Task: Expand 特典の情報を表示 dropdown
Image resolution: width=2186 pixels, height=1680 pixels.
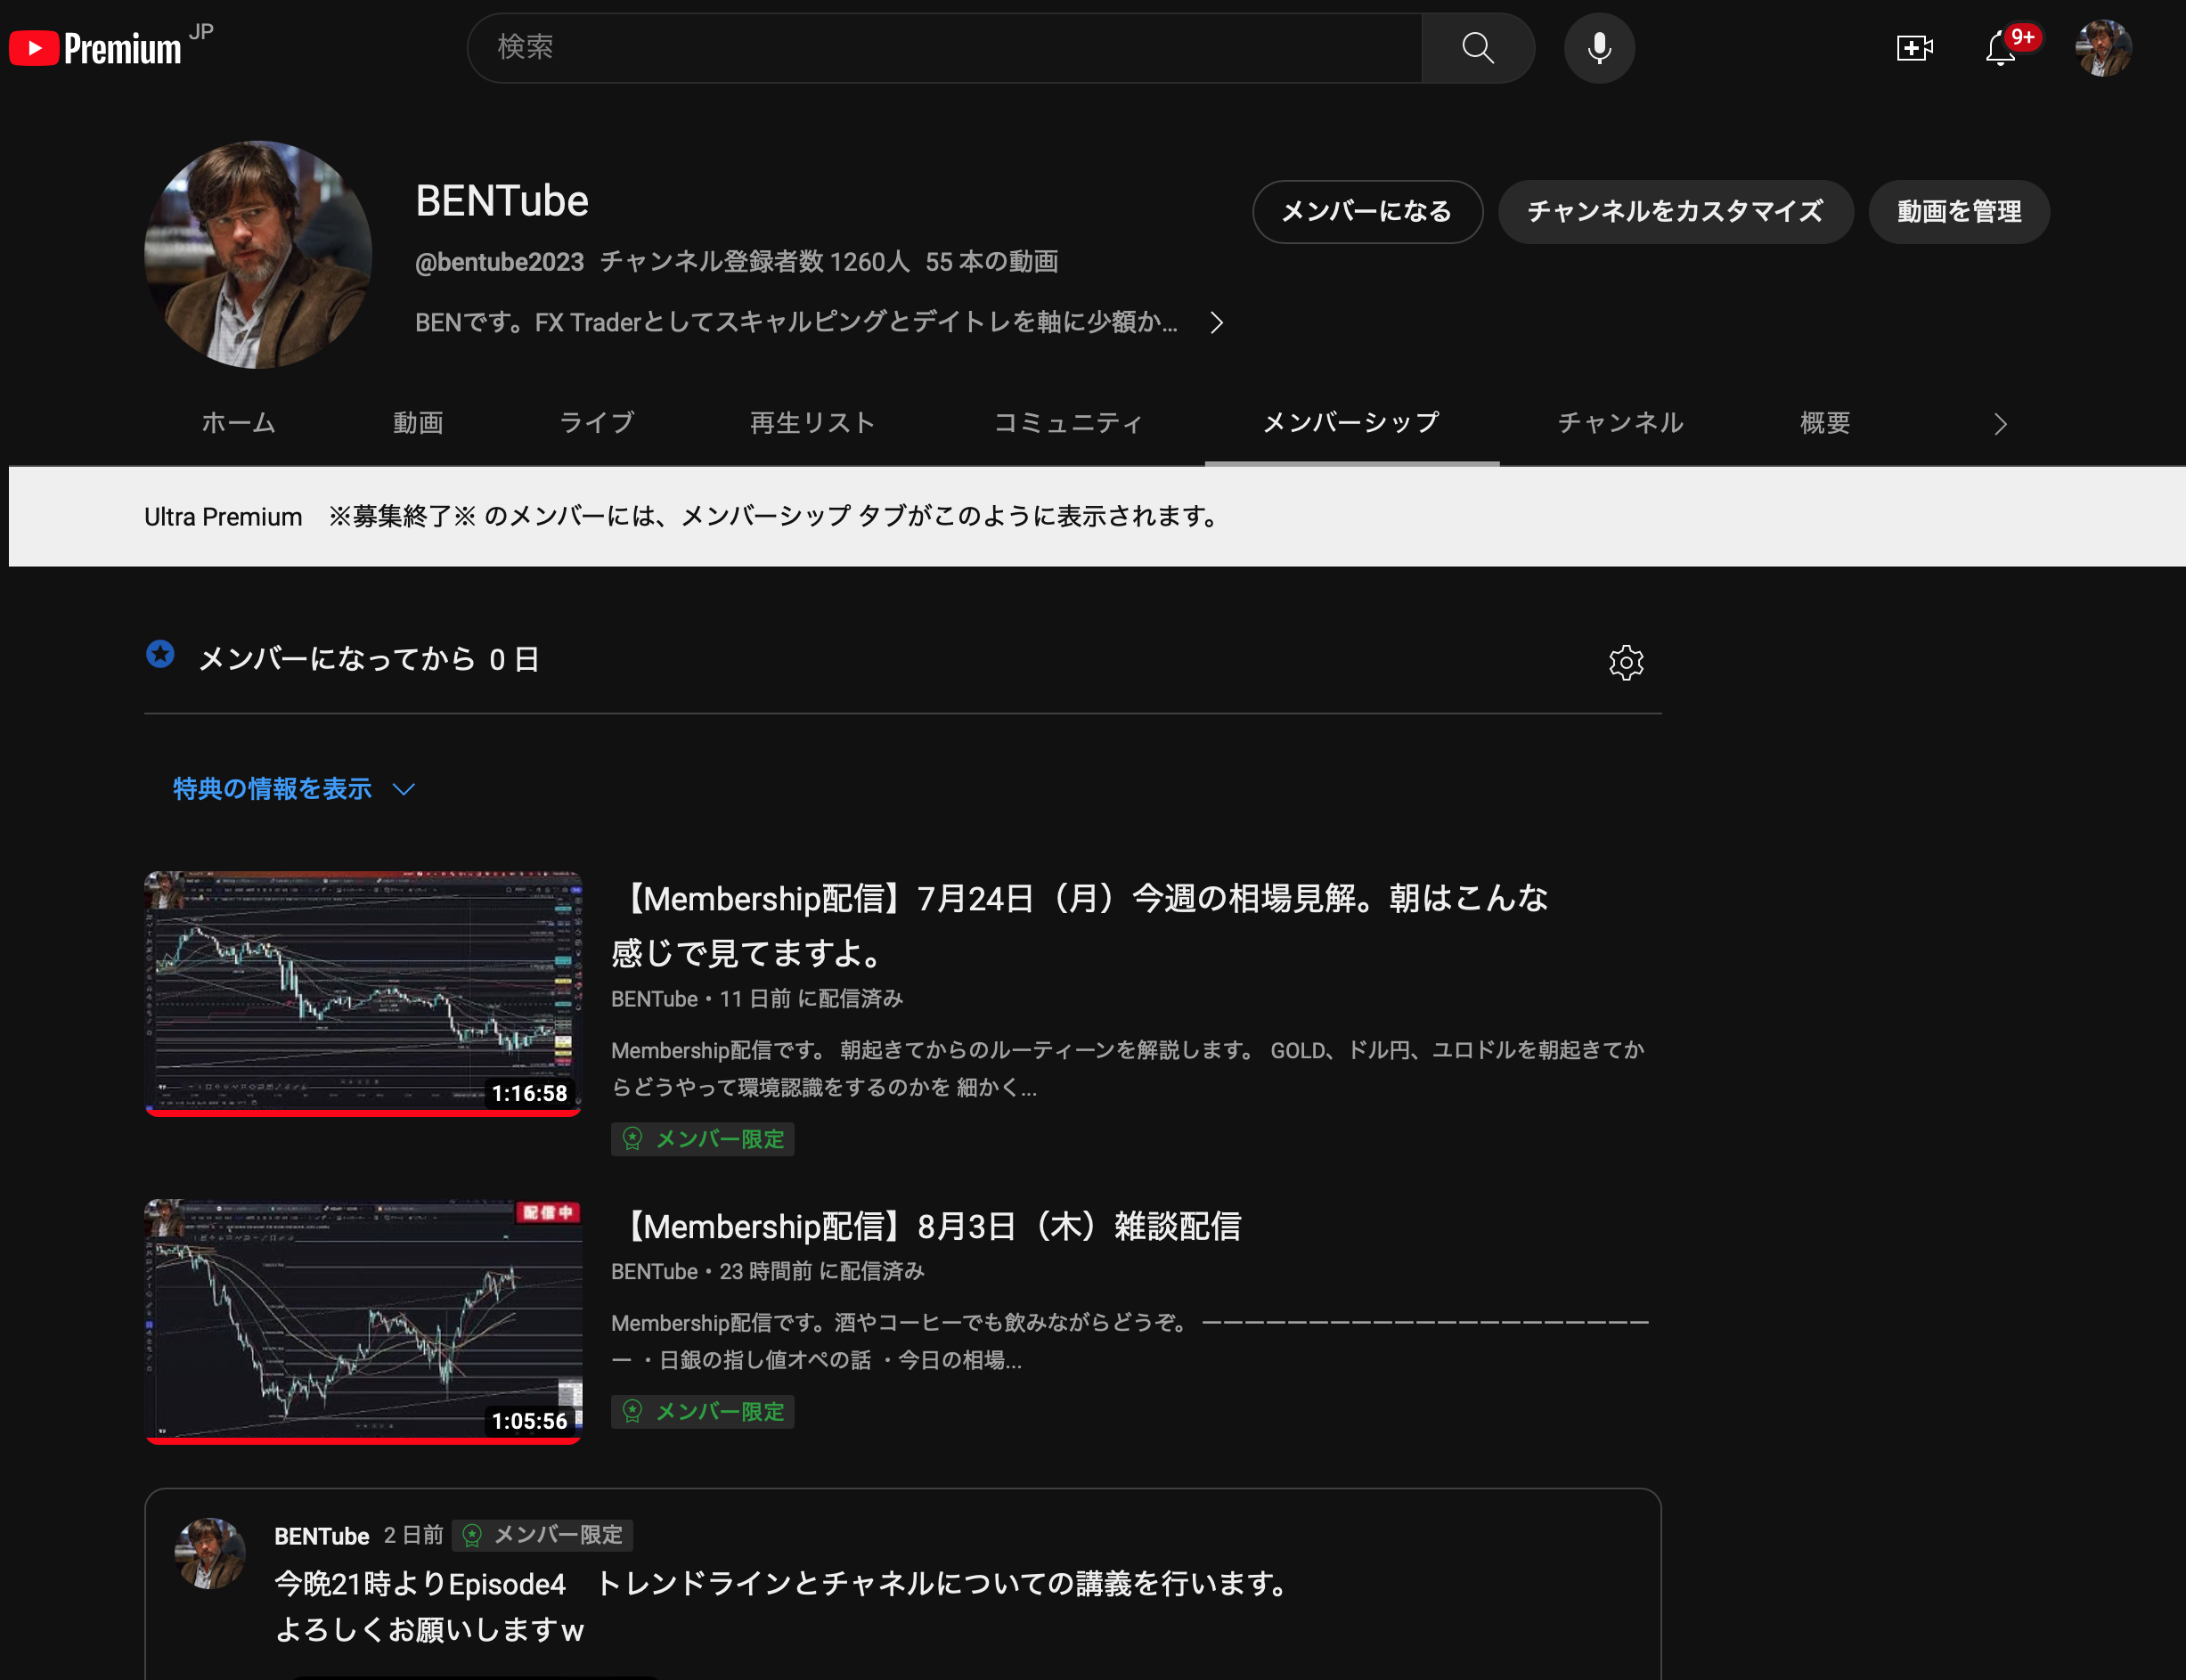Action: (293, 789)
